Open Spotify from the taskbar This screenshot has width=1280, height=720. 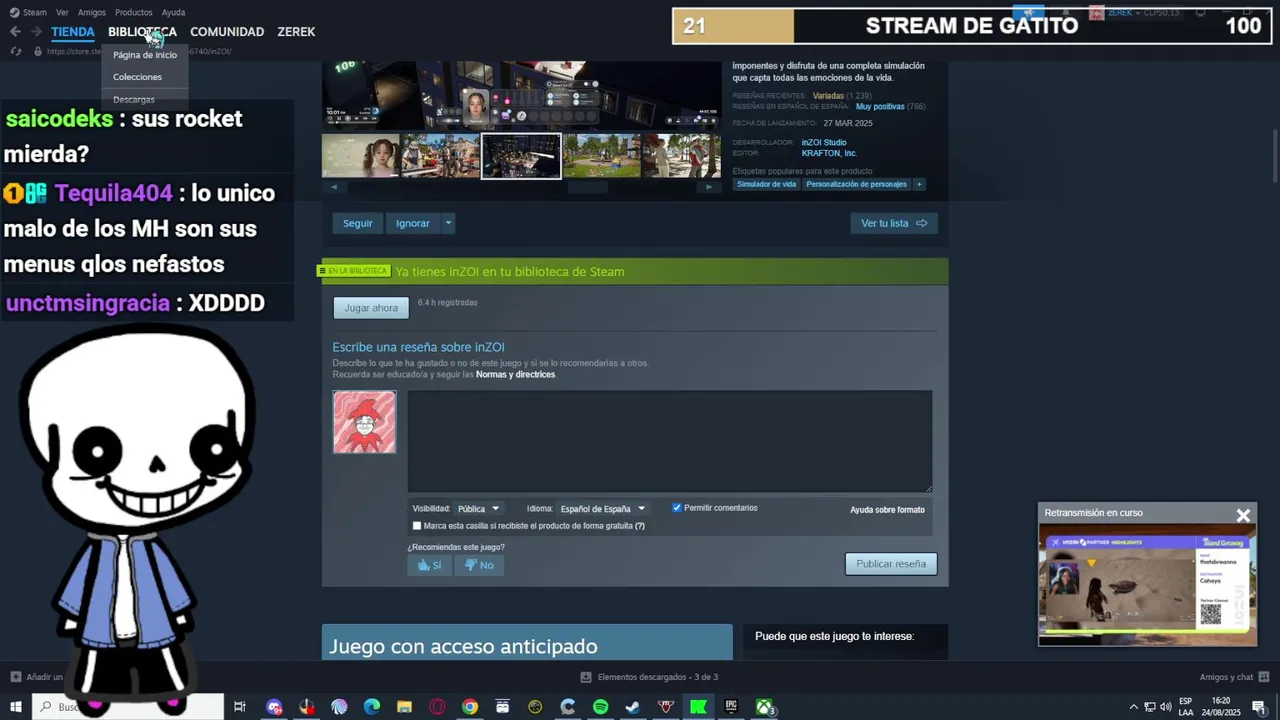point(600,707)
